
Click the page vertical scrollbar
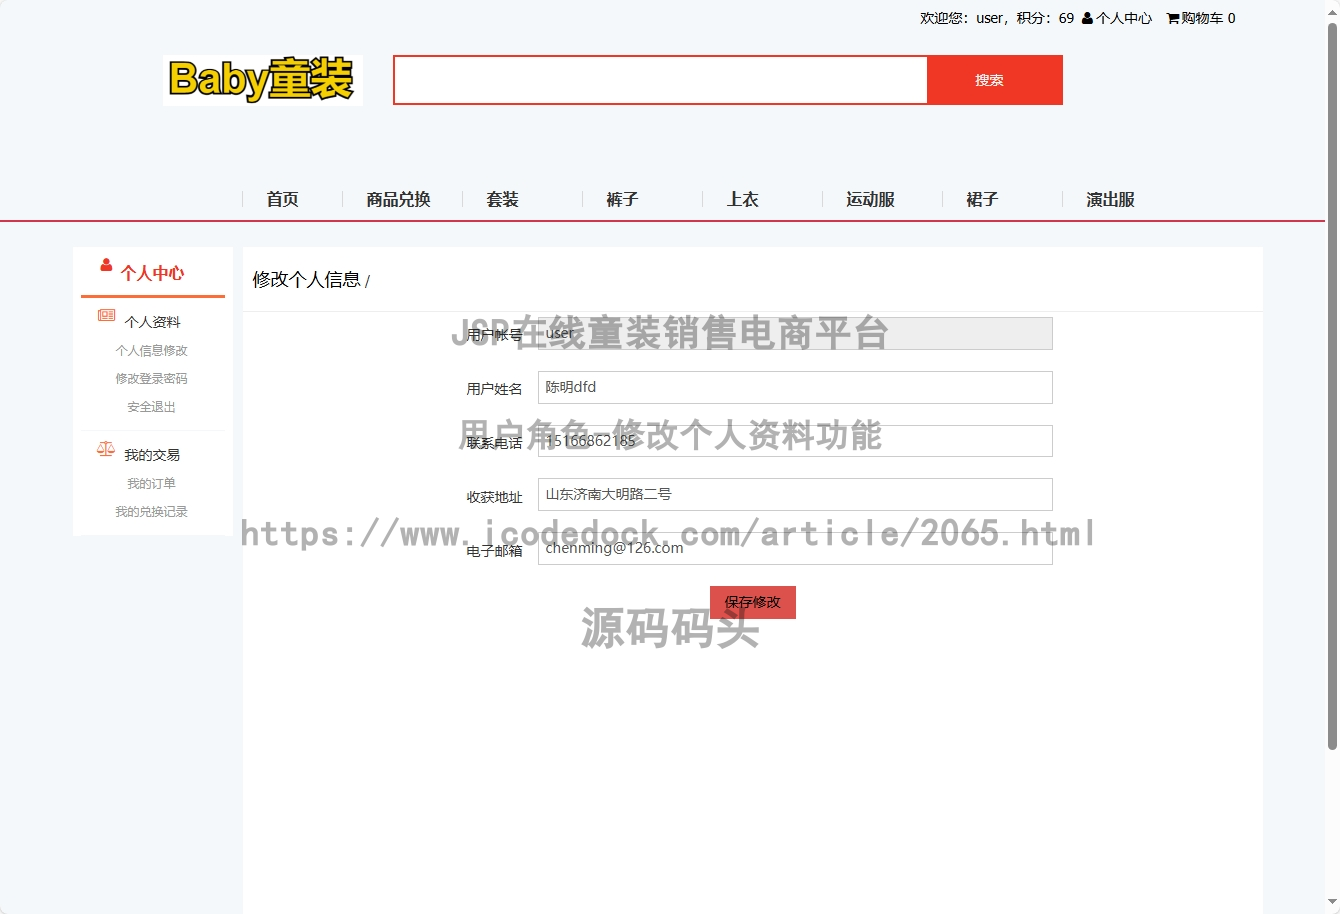pyautogui.click(x=1332, y=385)
